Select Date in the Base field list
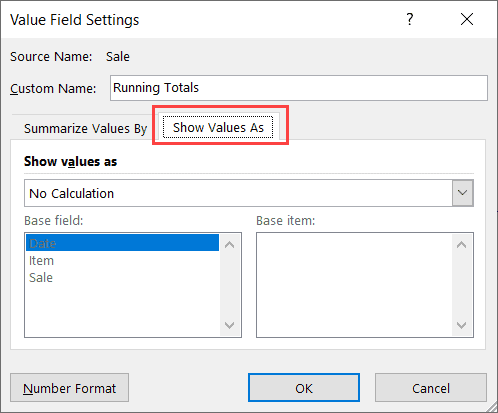 coord(122,243)
